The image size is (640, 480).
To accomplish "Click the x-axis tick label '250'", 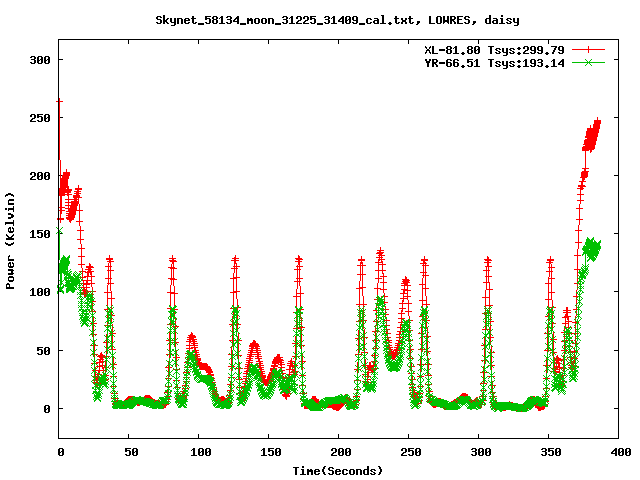I will coord(411,452).
